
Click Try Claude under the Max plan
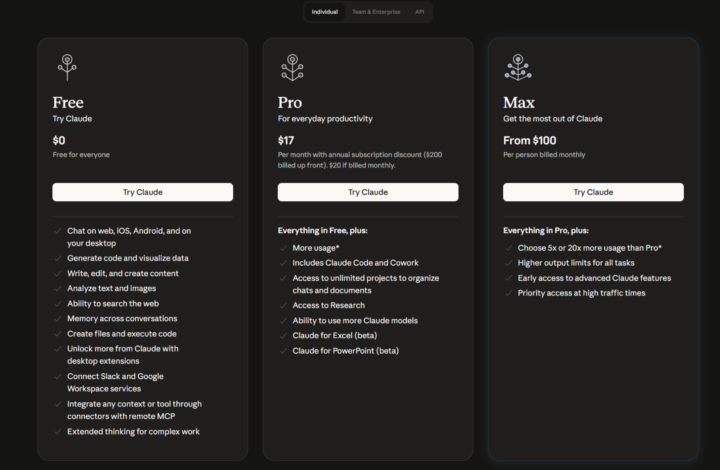click(593, 192)
